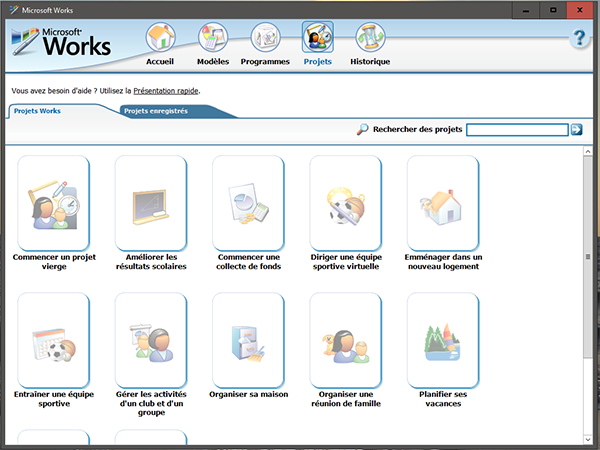The image size is (600, 450).
Task: Click 'Commencer un projet vierge' caption
Action: (54, 262)
